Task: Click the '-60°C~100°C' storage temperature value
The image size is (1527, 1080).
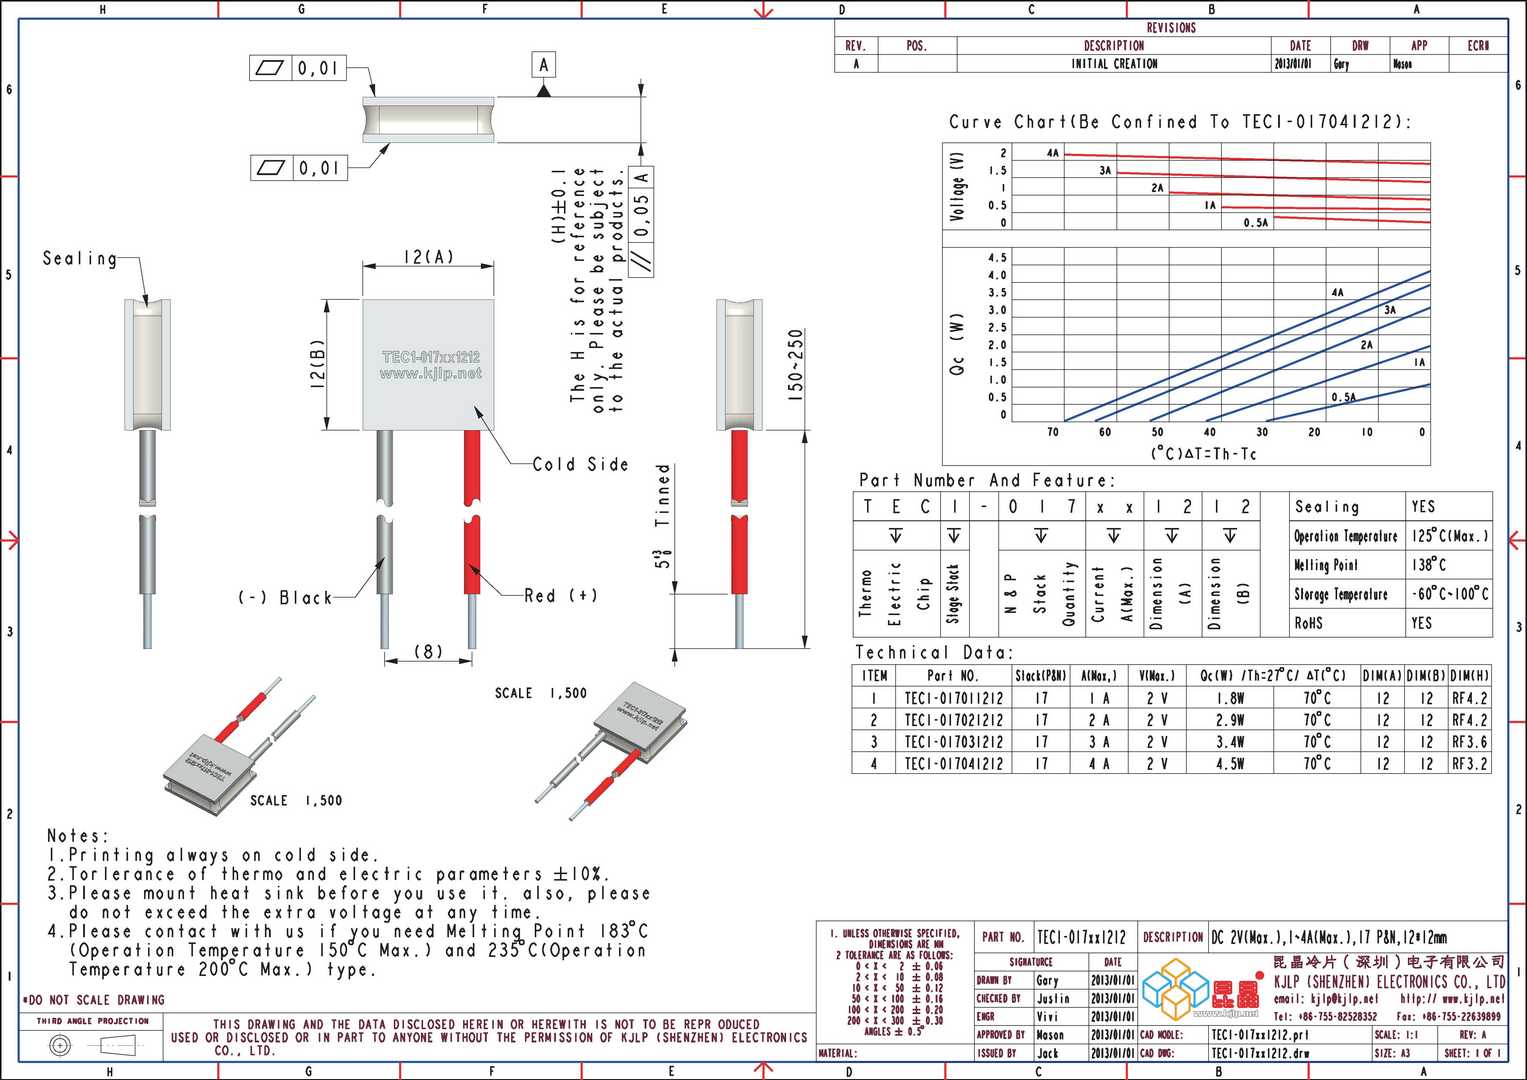Action: (1449, 594)
